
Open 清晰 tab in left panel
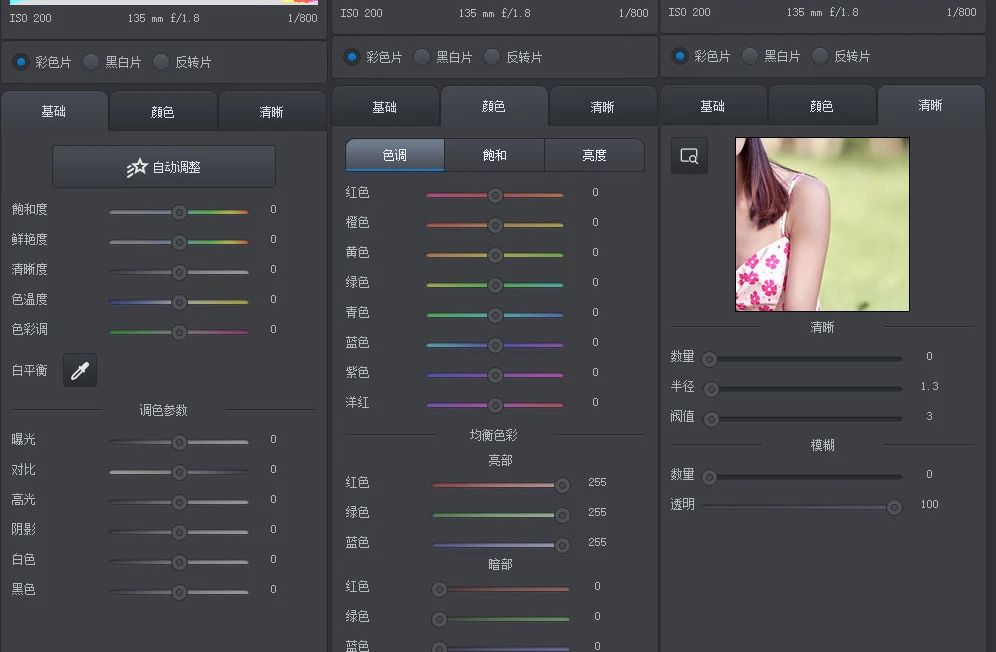(272, 112)
